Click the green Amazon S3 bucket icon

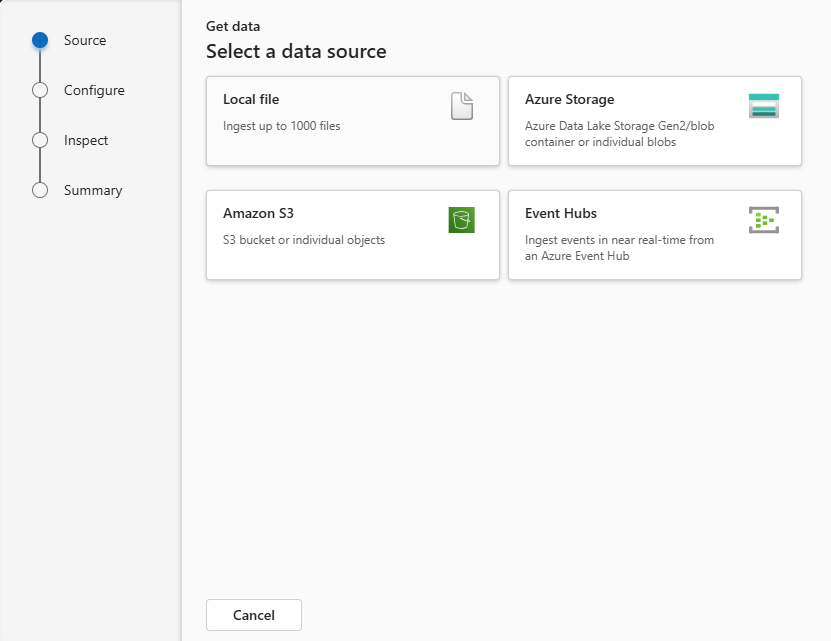point(461,220)
